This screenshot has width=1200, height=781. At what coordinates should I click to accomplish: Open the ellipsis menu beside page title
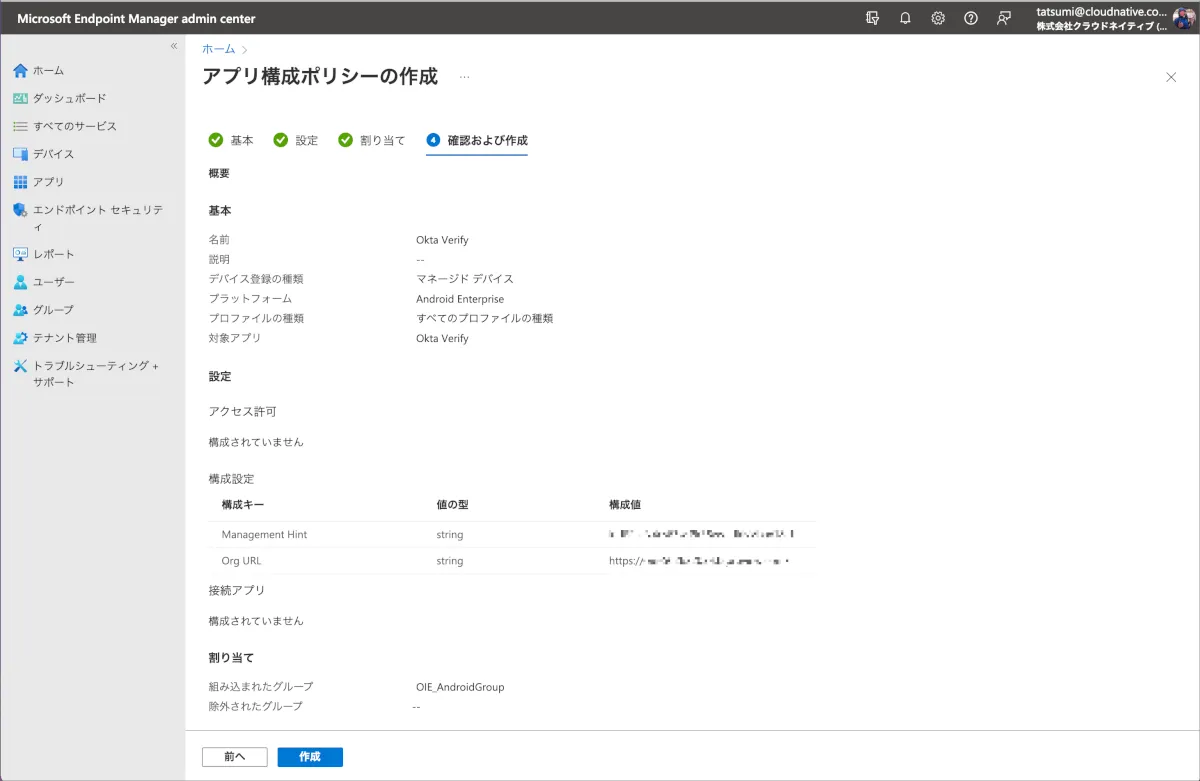(x=464, y=77)
